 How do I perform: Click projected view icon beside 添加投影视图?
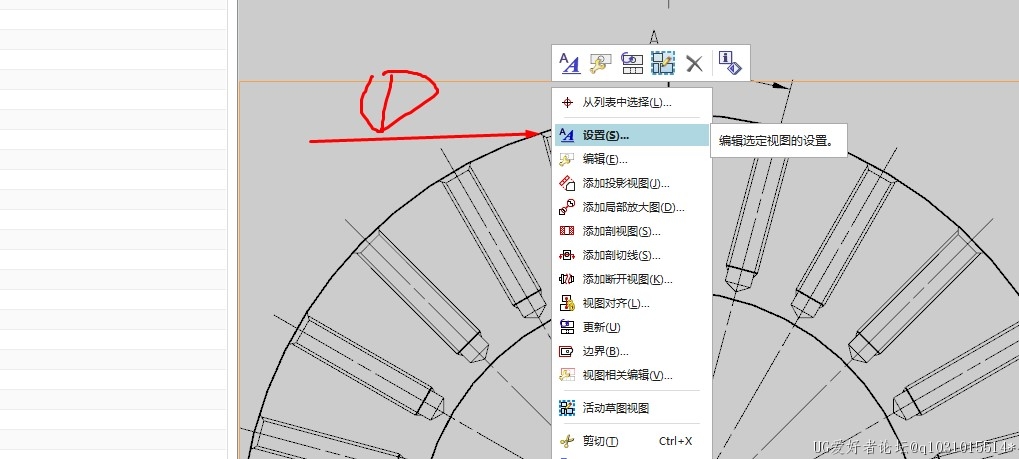[567, 183]
